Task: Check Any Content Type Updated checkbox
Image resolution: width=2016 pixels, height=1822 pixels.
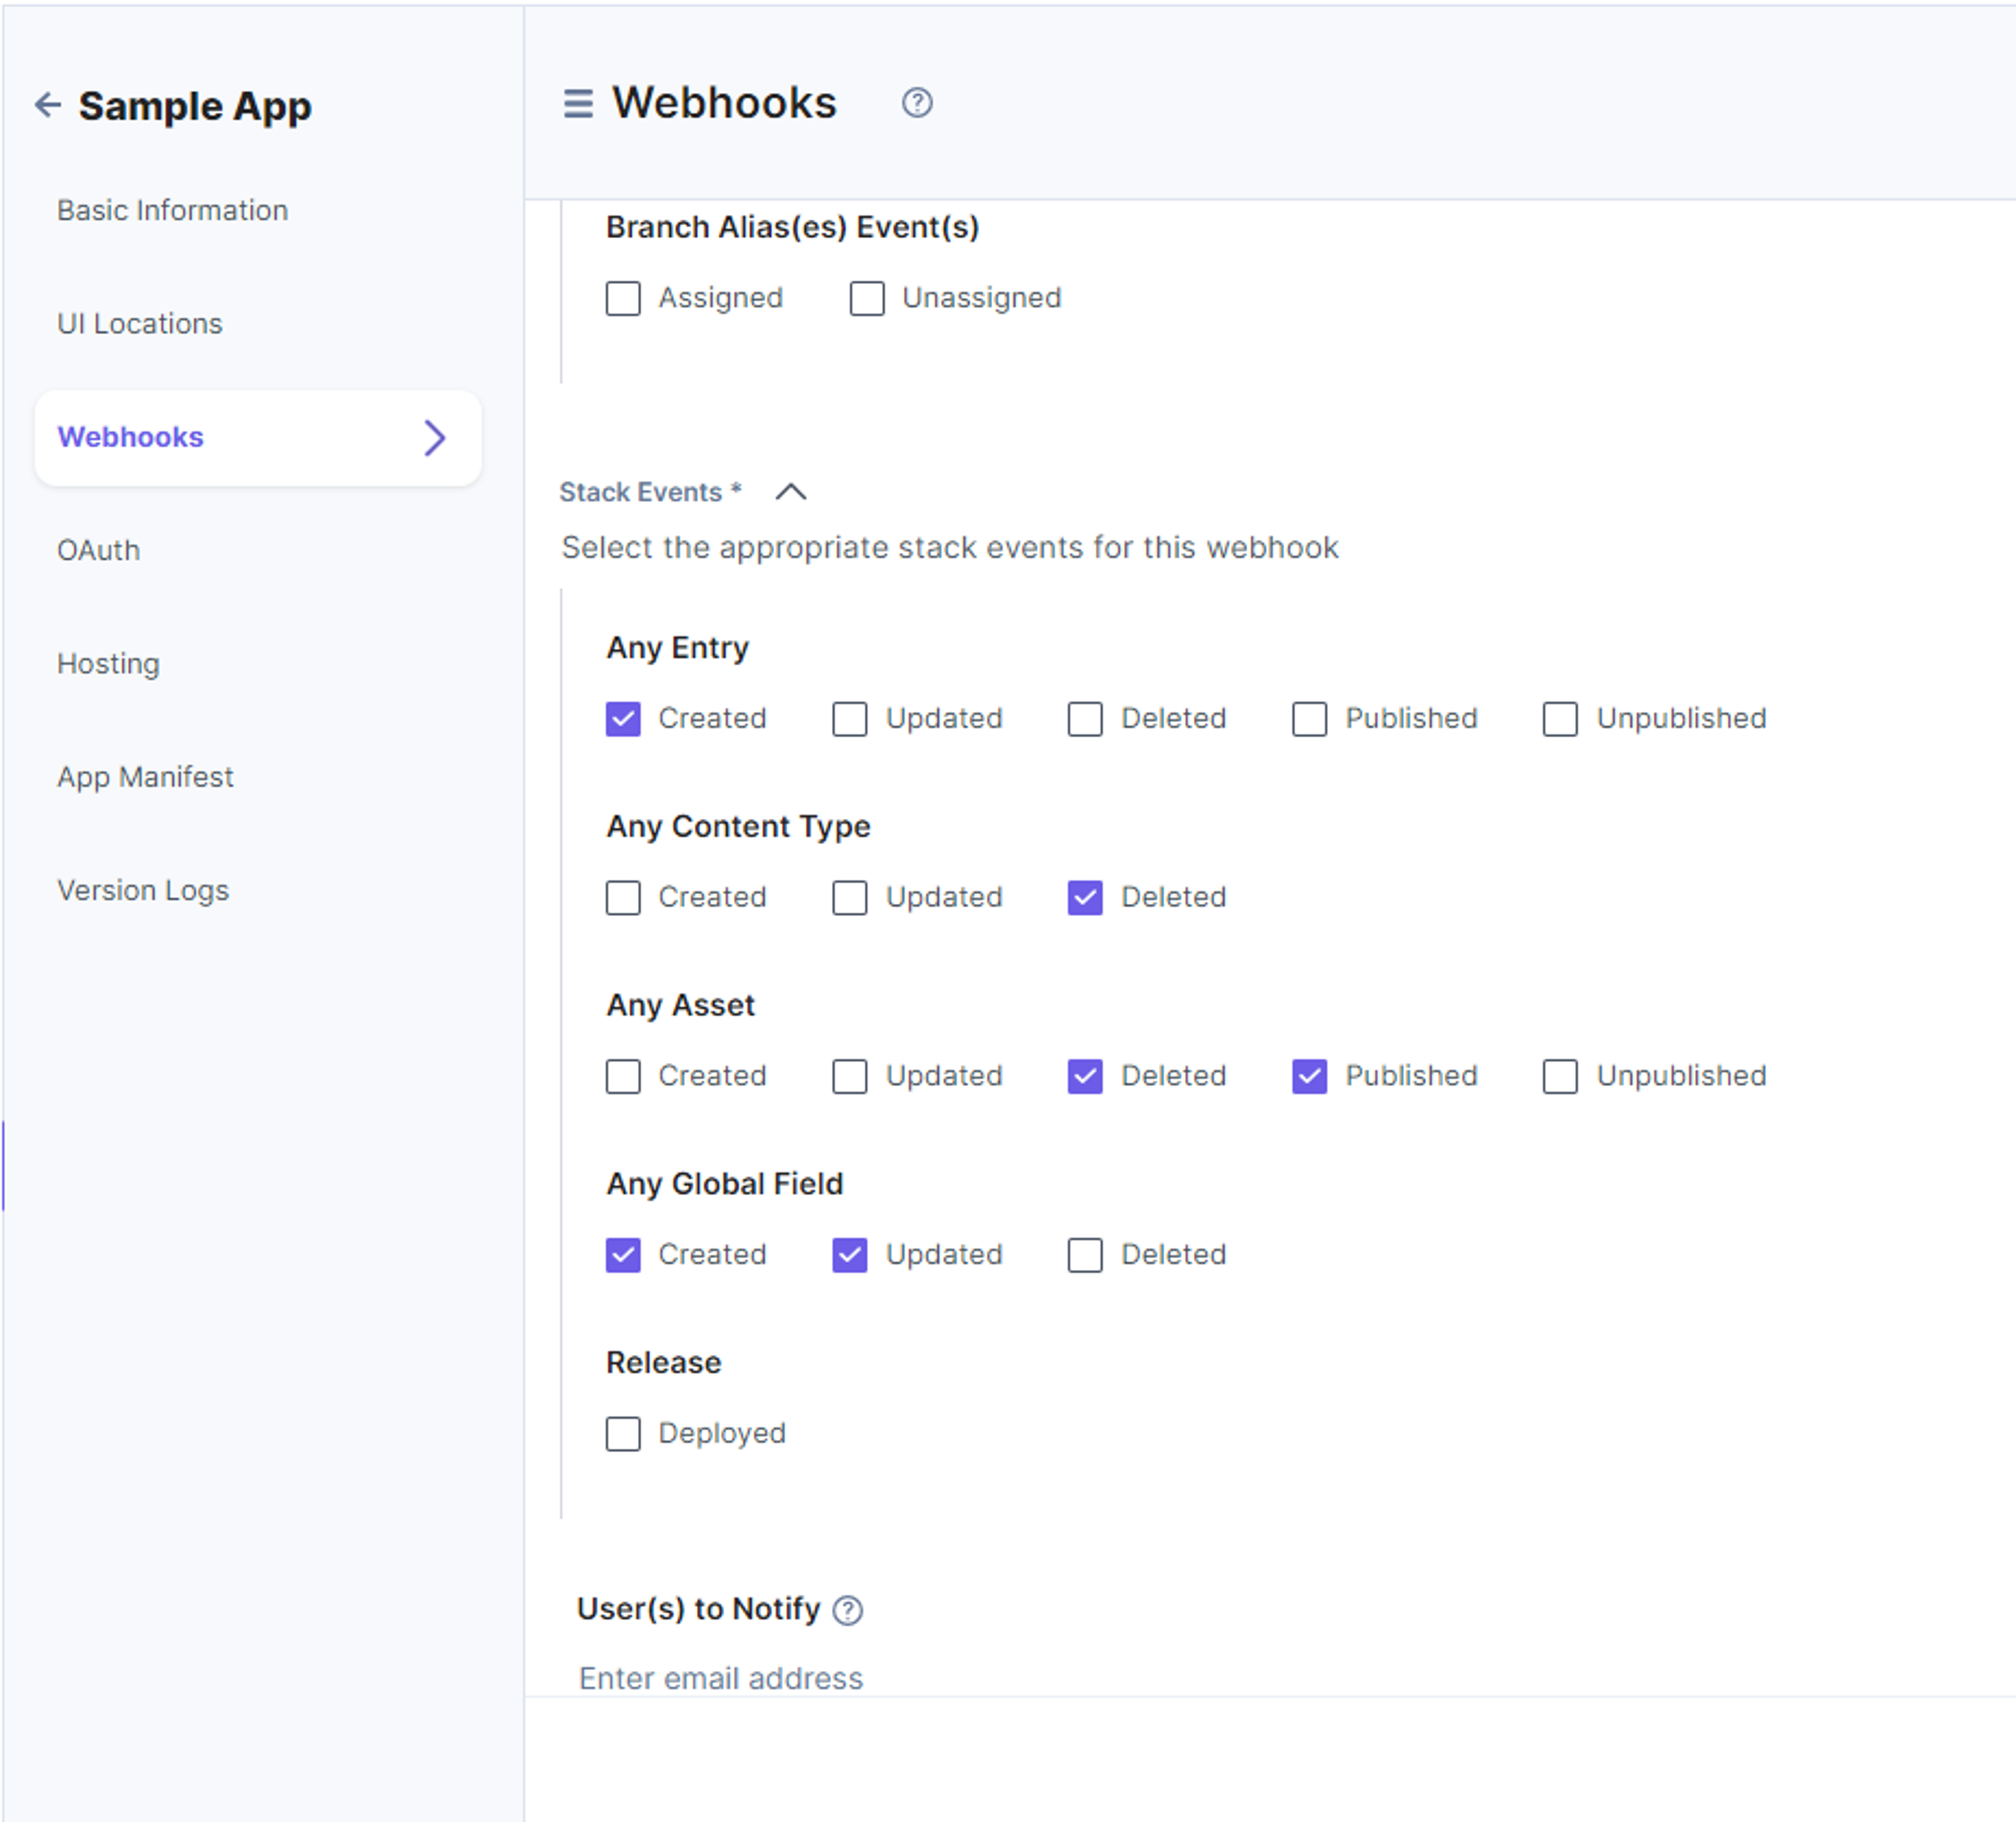Action: (850, 898)
